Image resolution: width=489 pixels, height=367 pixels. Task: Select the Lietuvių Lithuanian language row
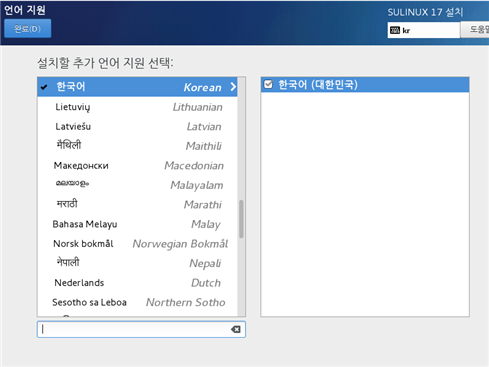137,107
